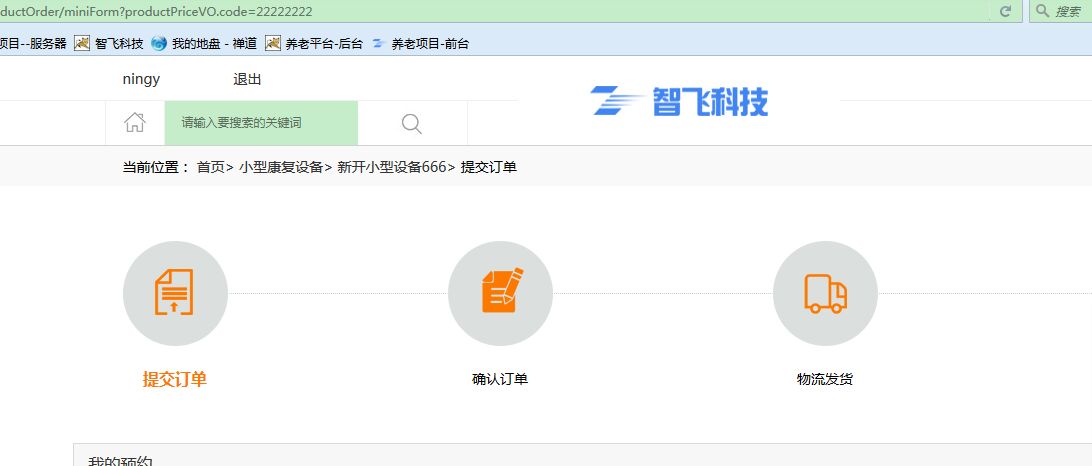The image size is (1092, 466).
Task: Open the 养老平台-后台 bookmark
Action: pos(314,43)
